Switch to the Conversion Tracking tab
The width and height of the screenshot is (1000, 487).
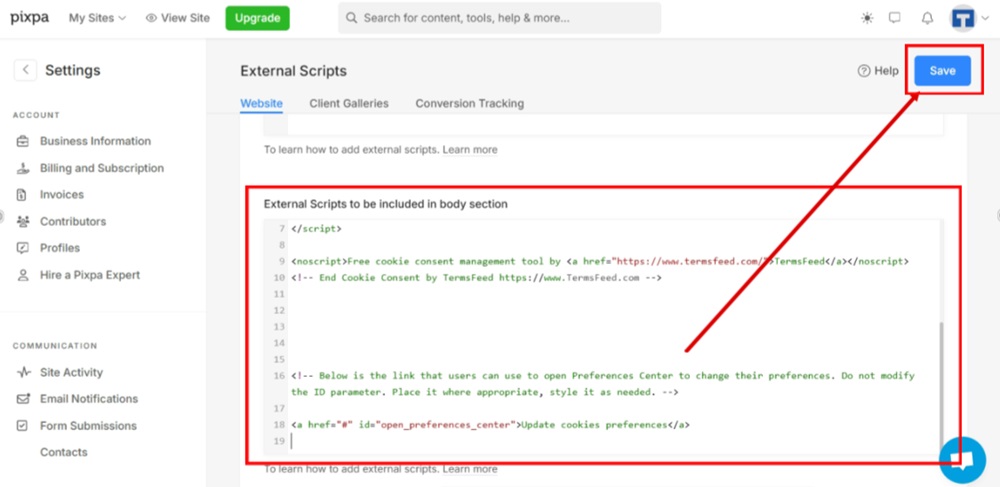469,103
